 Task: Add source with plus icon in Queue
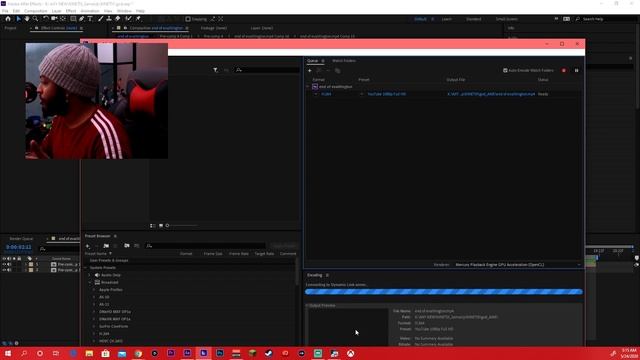click(x=310, y=71)
